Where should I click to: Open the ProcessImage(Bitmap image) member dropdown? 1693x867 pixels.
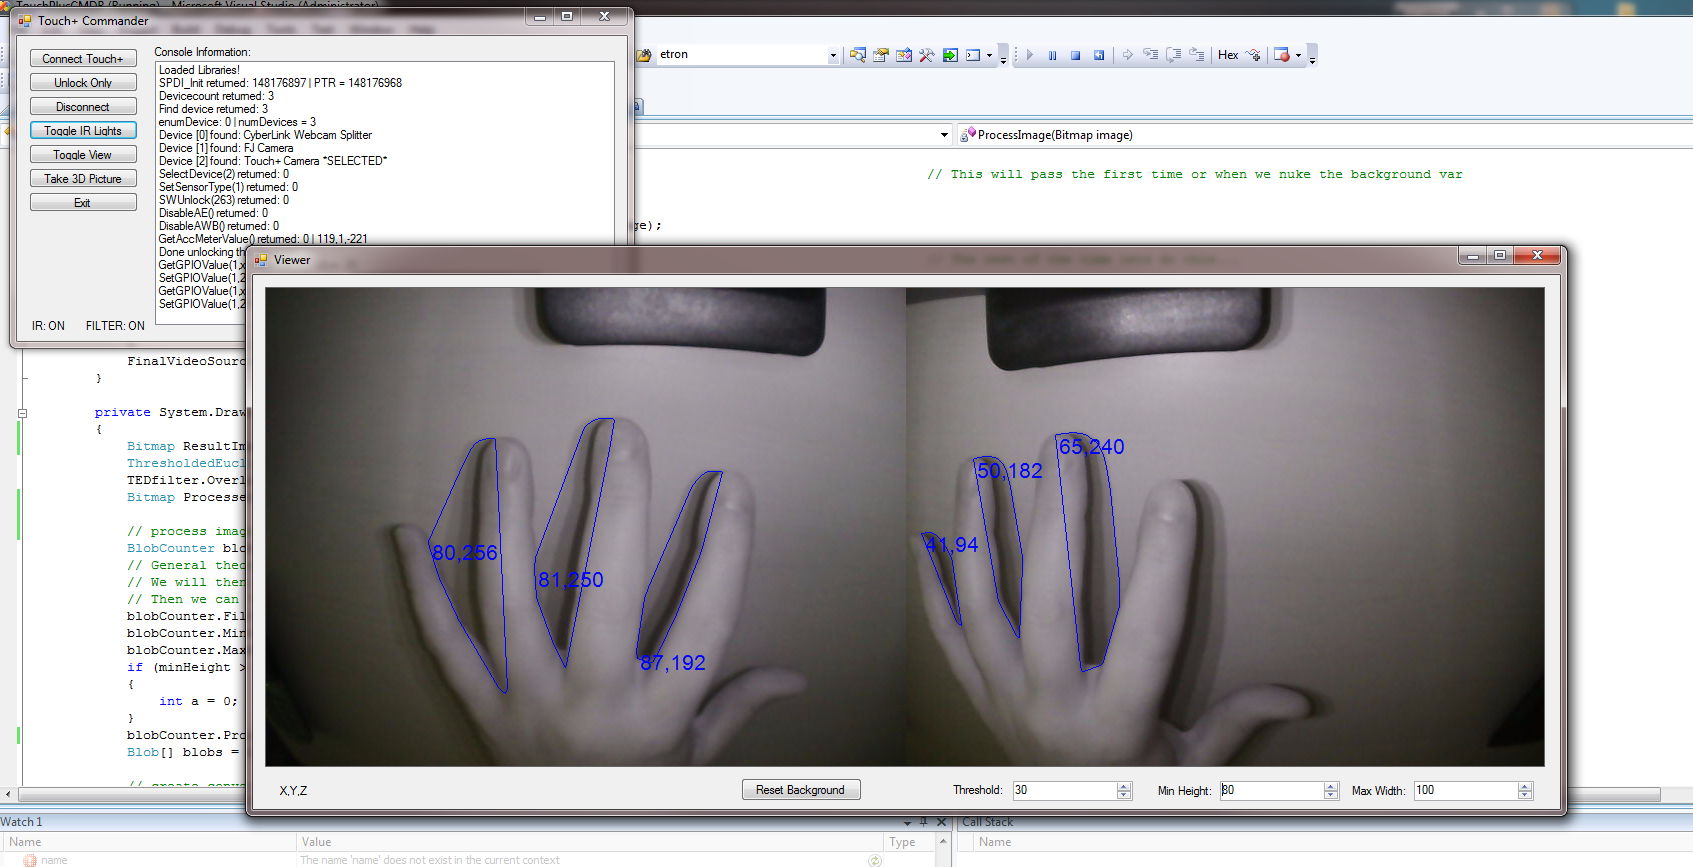(x=1324, y=135)
